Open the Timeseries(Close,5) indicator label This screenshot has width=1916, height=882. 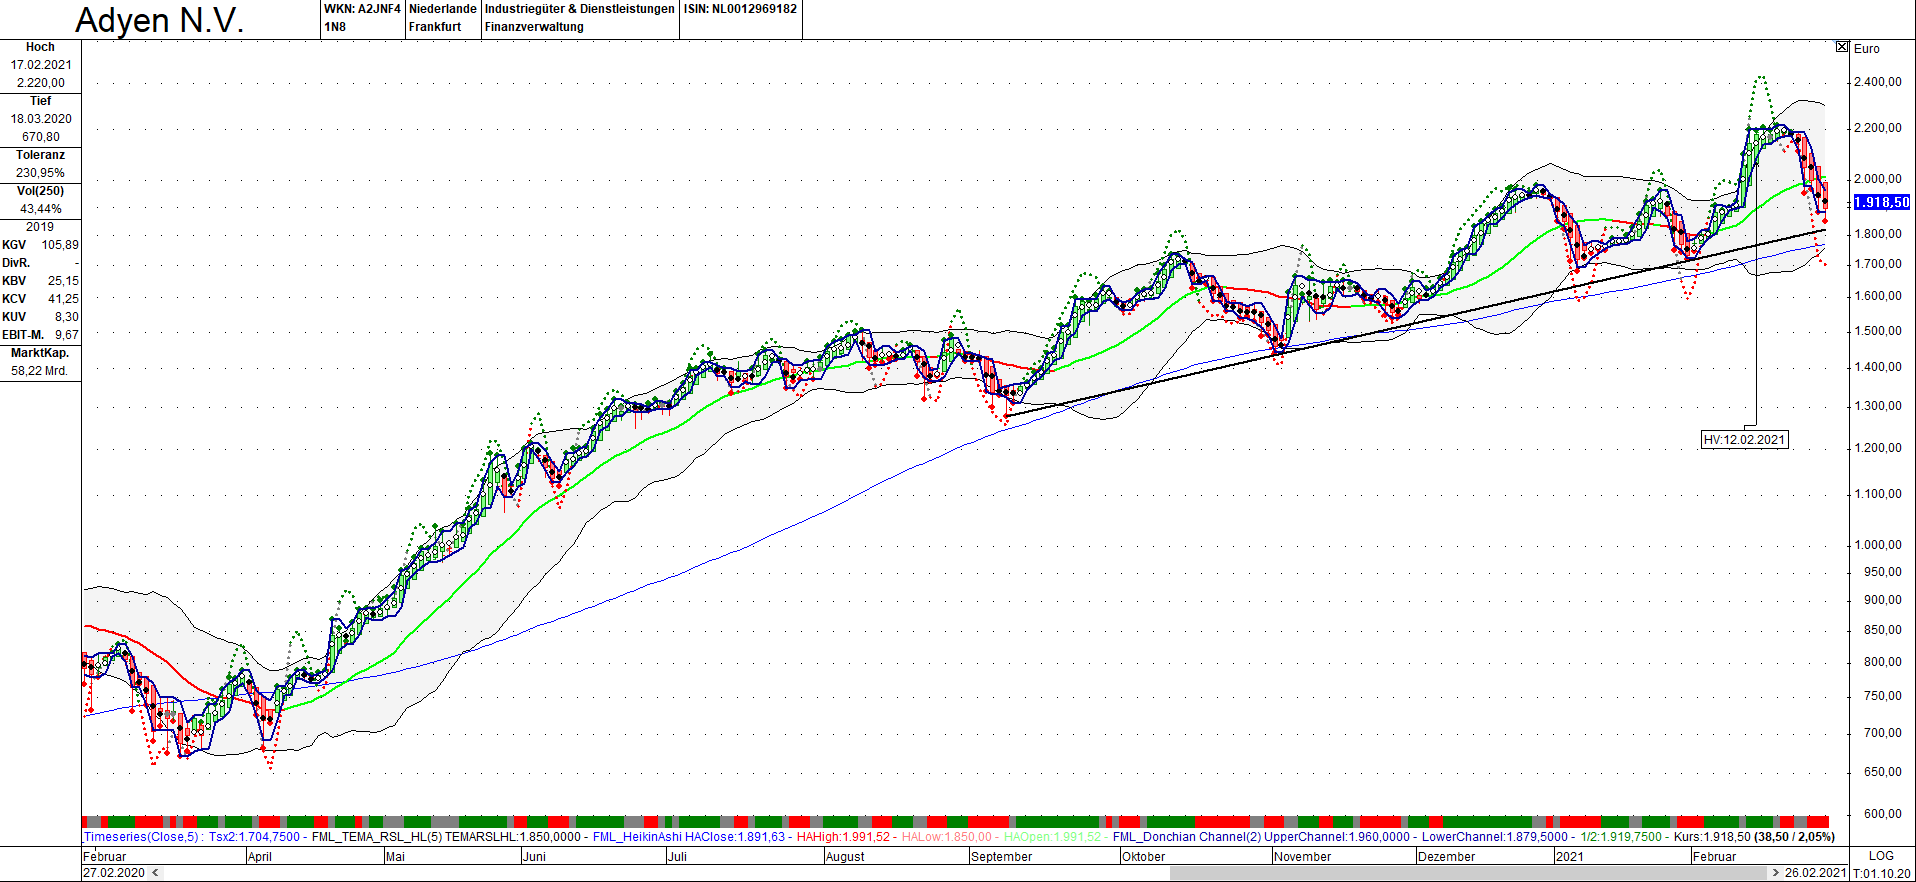click(x=142, y=837)
